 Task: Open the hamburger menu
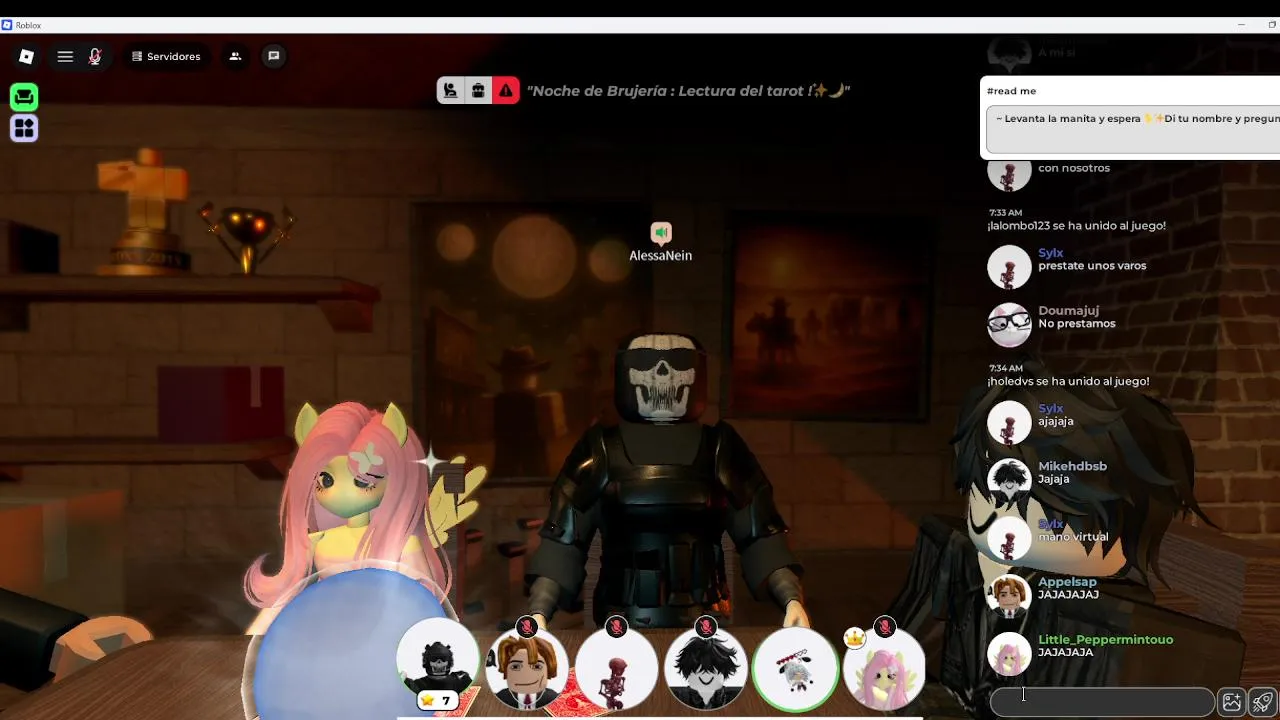(x=65, y=57)
